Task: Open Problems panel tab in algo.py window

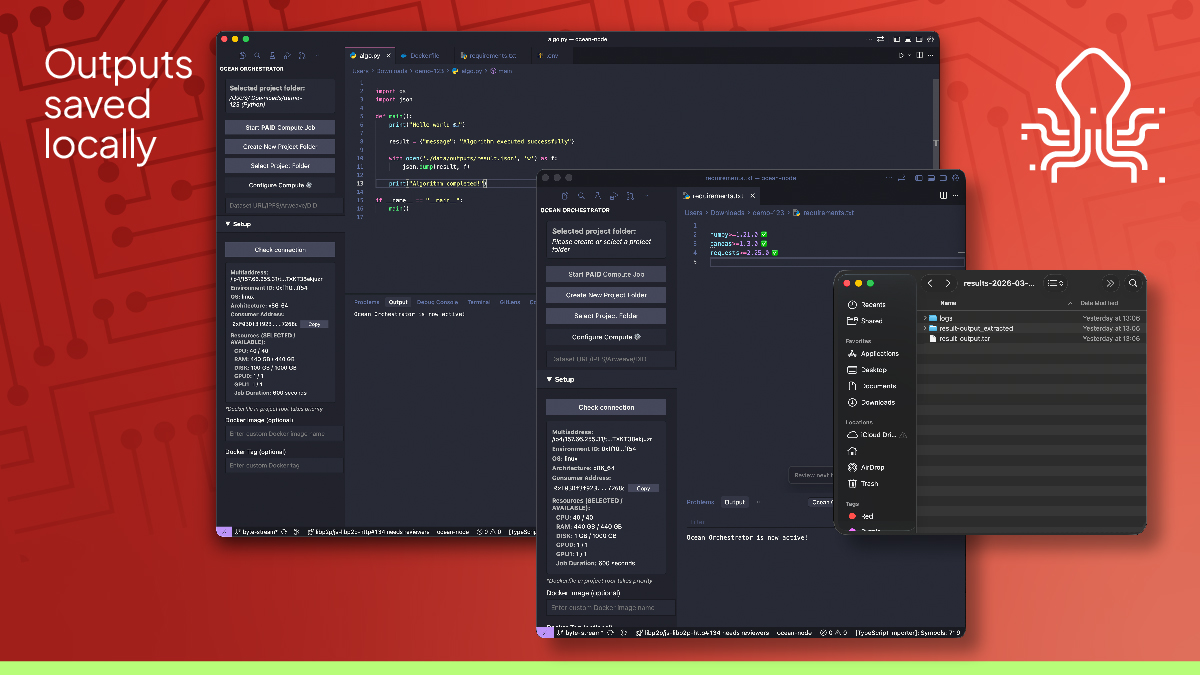Action: [x=366, y=302]
